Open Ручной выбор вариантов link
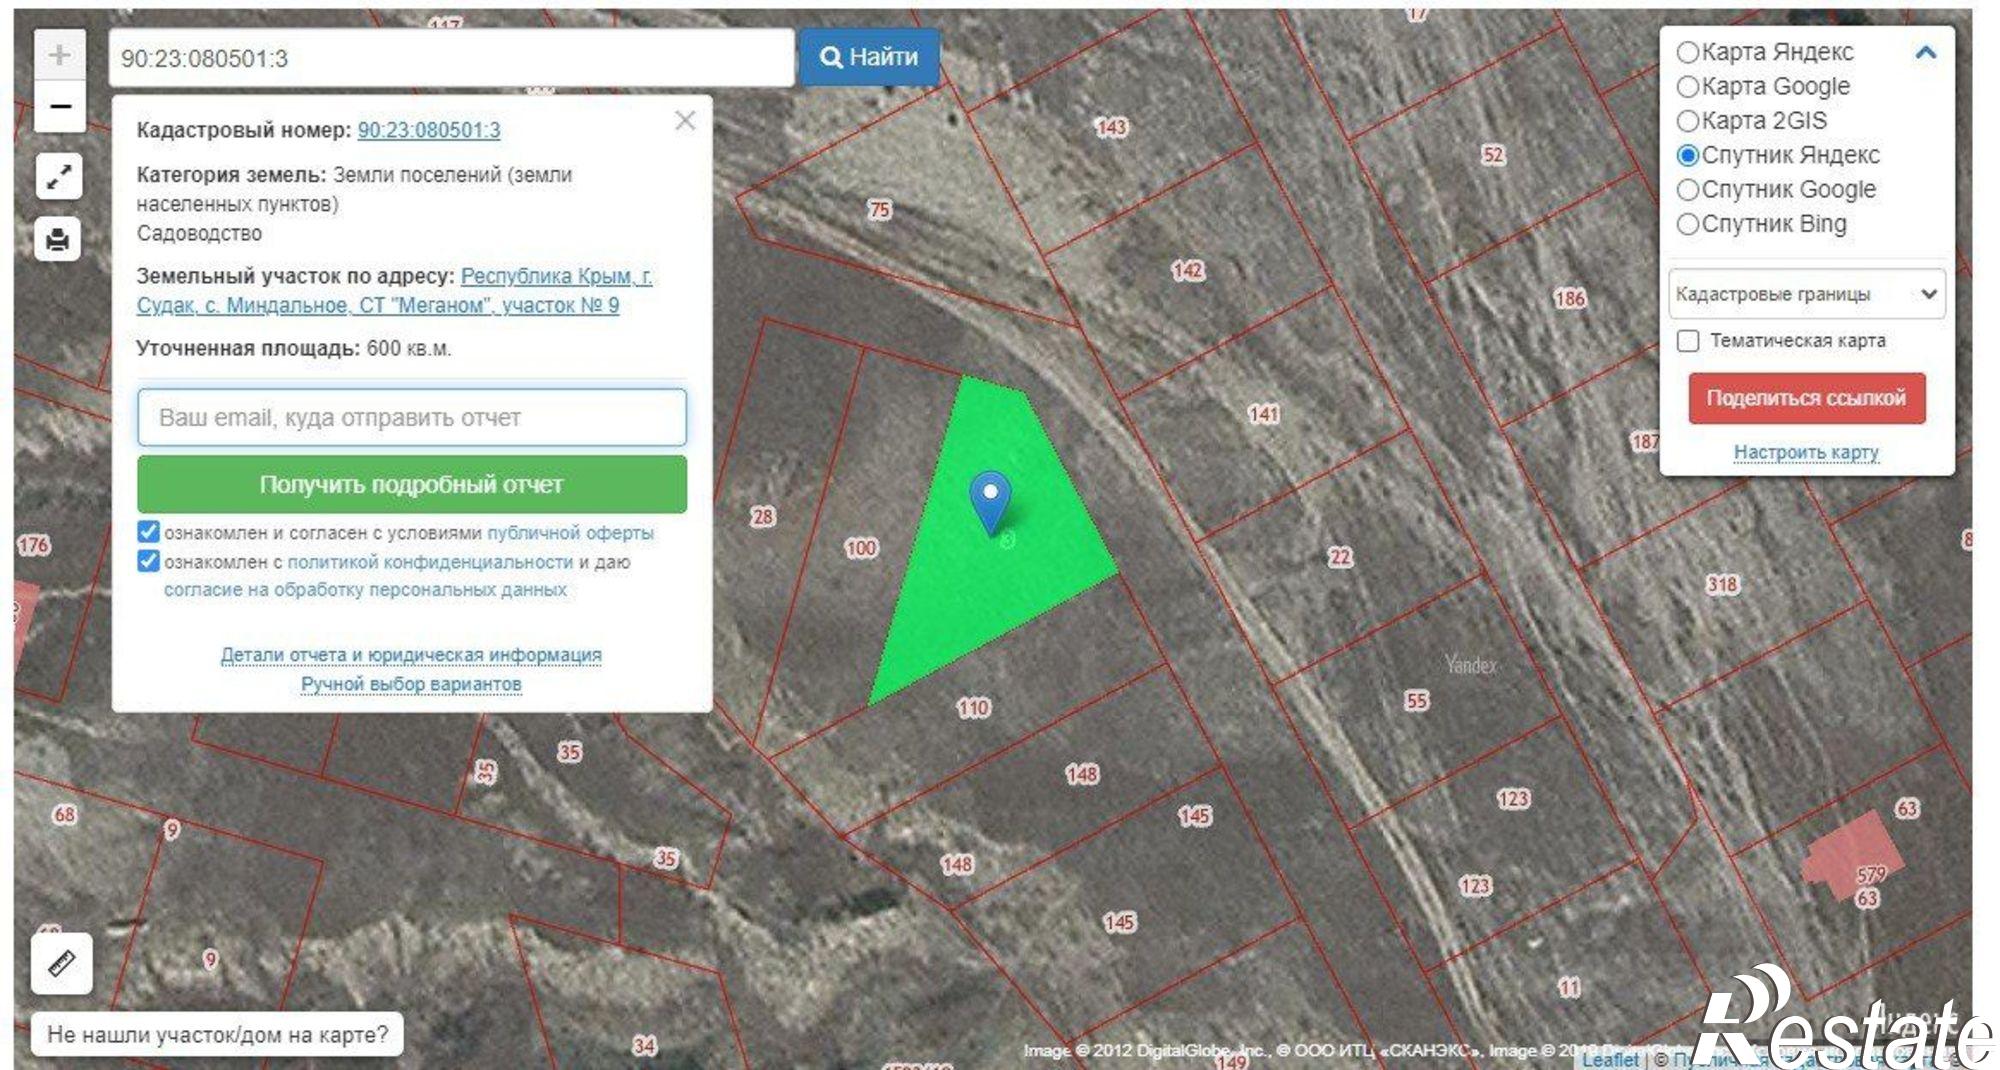This screenshot has width=2000, height=1070. pyautogui.click(x=411, y=684)
